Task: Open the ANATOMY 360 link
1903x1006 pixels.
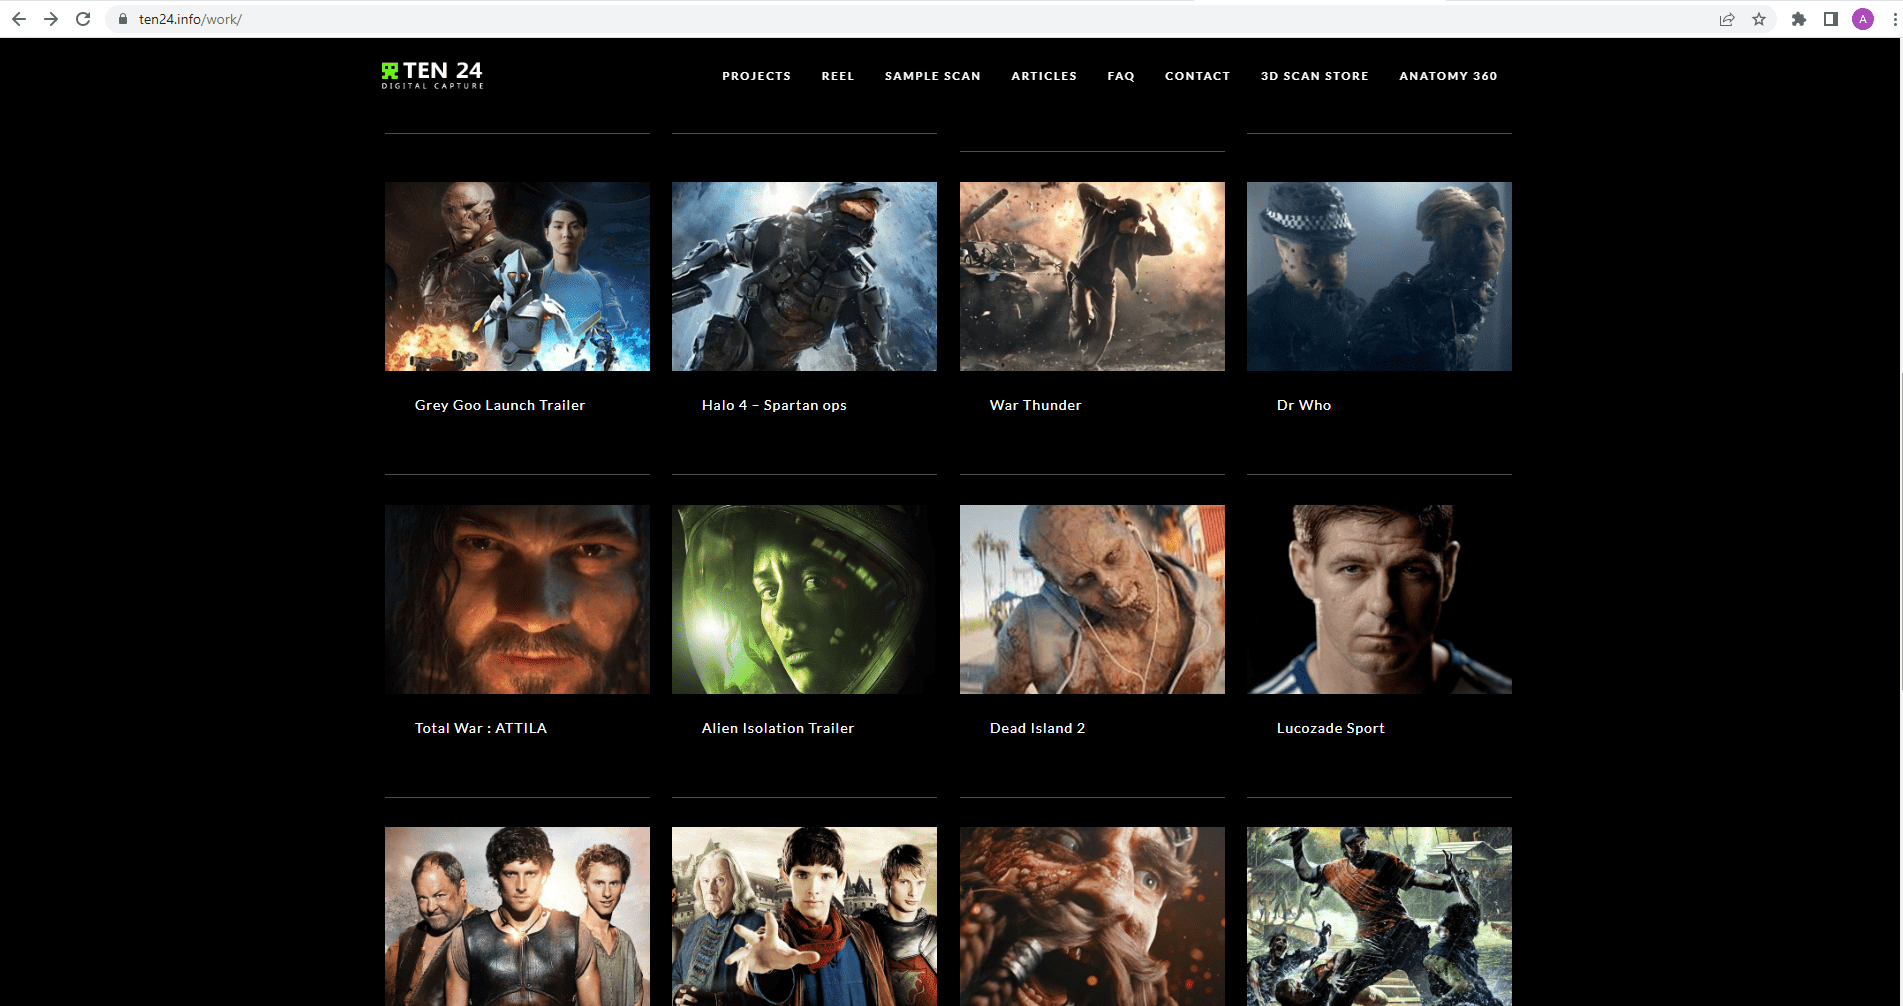Action: pyautogui.click(x=1448, y=76)
